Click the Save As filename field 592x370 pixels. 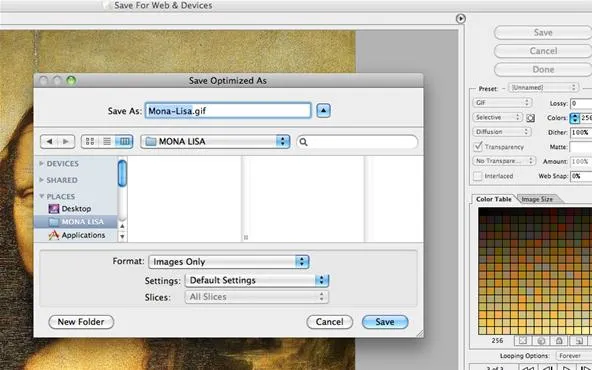pyautogui.click(x=228, y=111)
